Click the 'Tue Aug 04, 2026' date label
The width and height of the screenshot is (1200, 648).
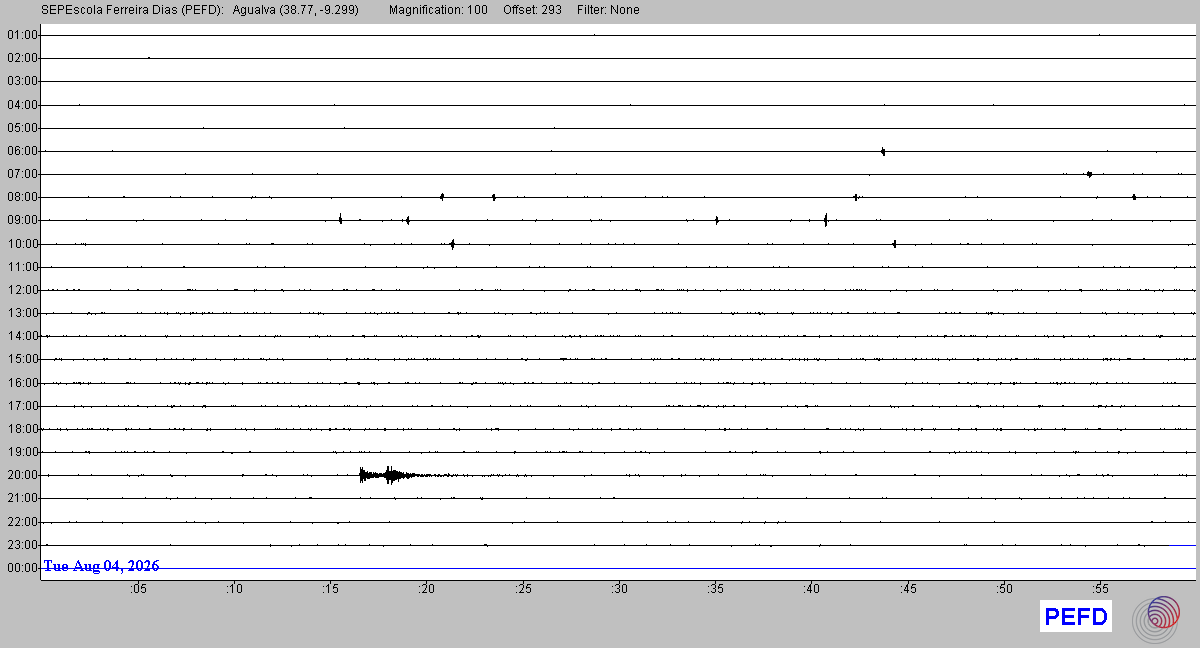101,566
